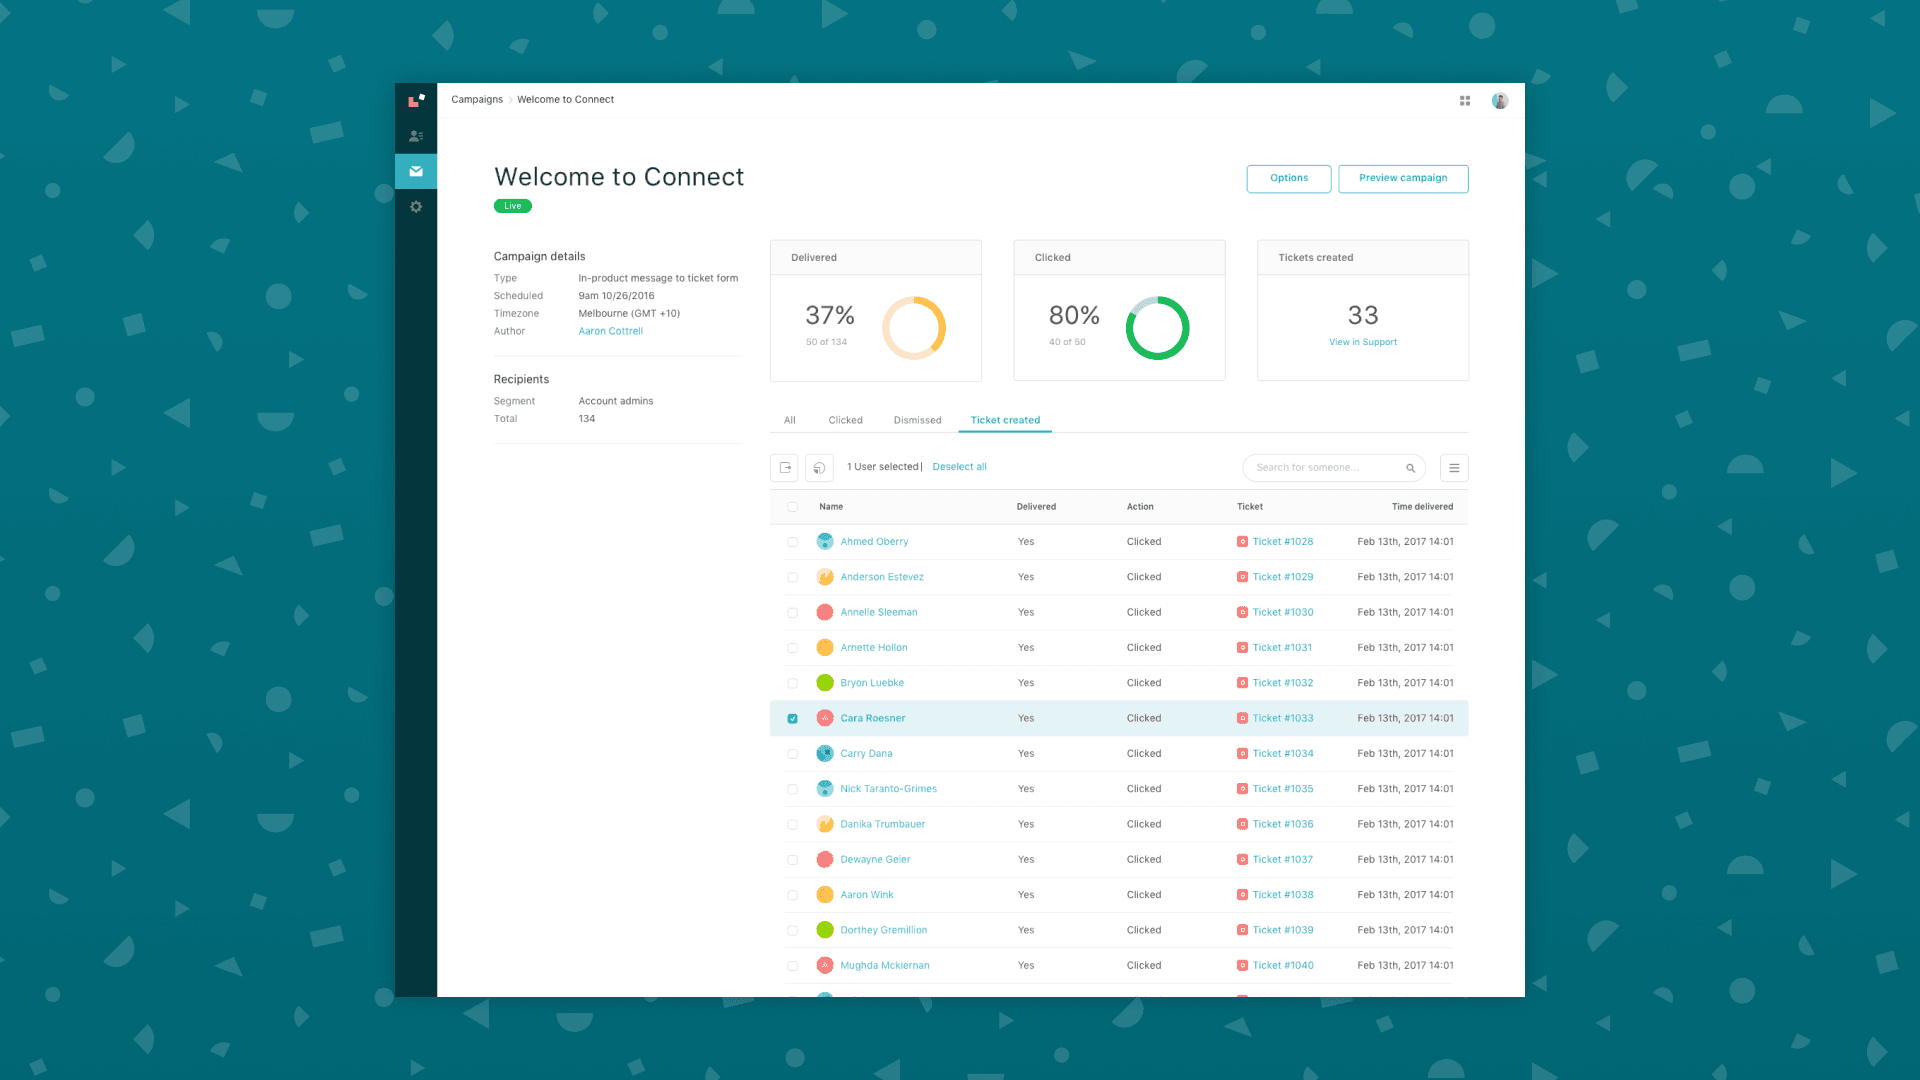The image size is (1920, 1080).
Task: Select the Clicked tab in campaign
Action: click(x=843, y=419)
